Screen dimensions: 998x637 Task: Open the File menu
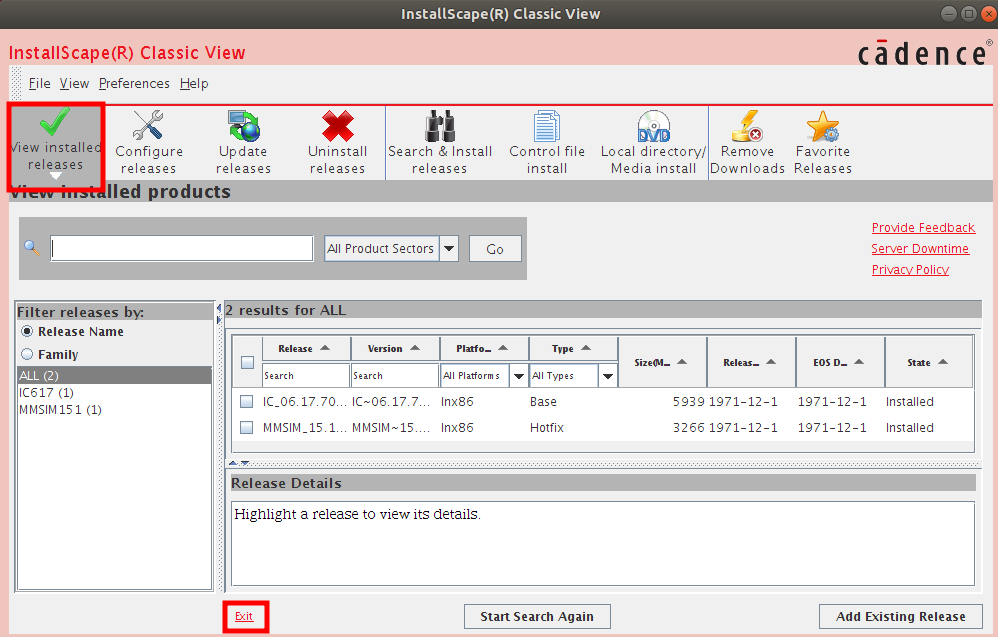coord(39,83)
